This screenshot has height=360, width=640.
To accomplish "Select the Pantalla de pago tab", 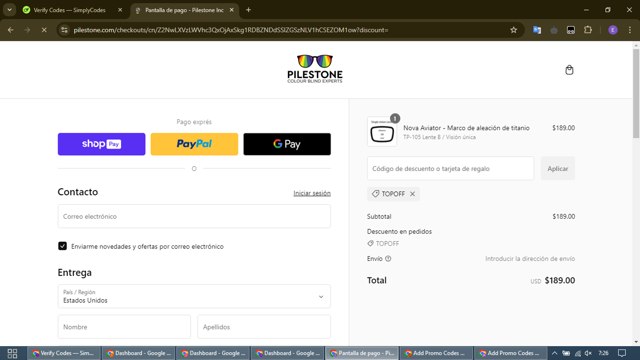I will pyautogui.click(x=184, y=10).
